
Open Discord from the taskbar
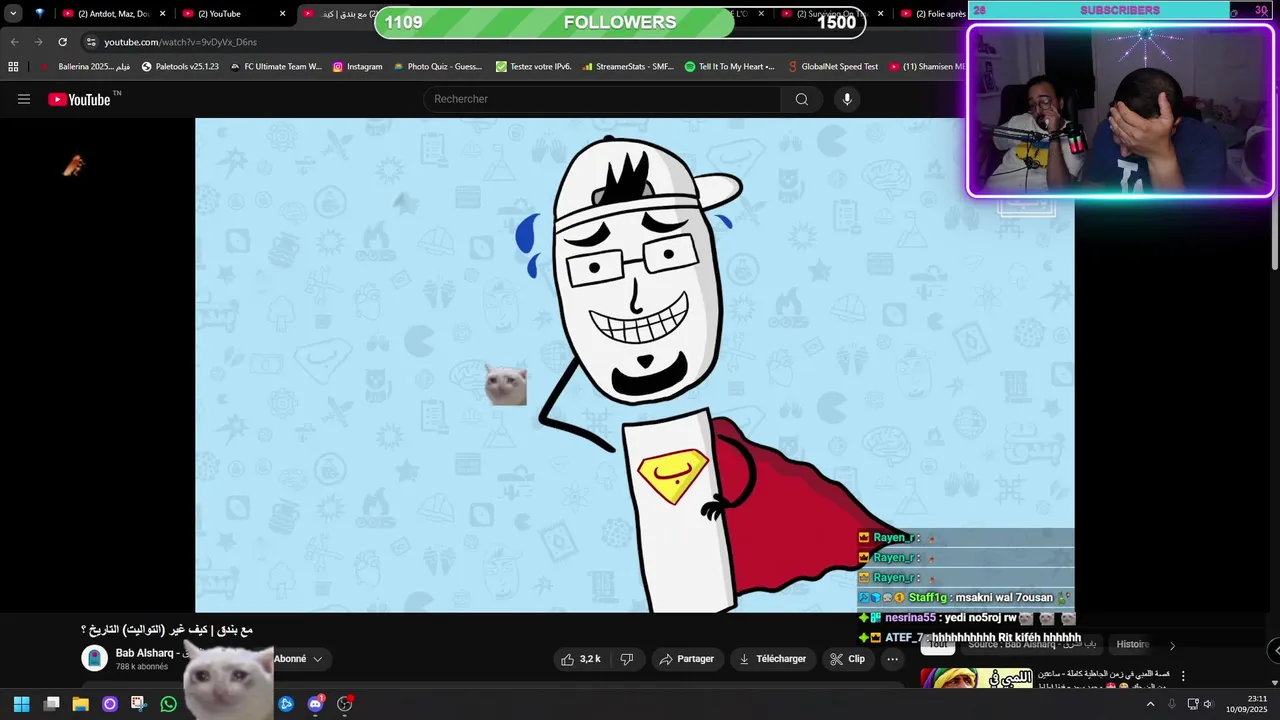pos(316,704)
